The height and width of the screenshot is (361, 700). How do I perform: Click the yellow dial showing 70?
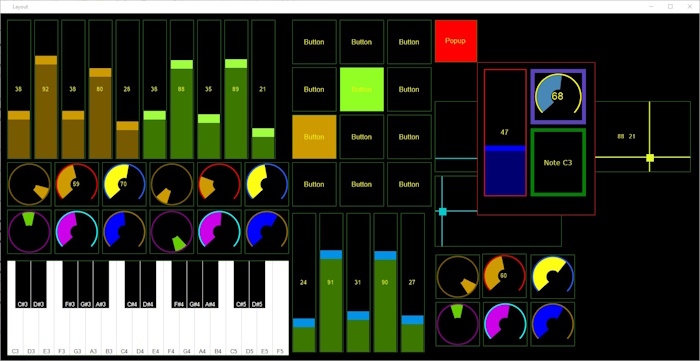pyautogui.click(x=124, y=184)
